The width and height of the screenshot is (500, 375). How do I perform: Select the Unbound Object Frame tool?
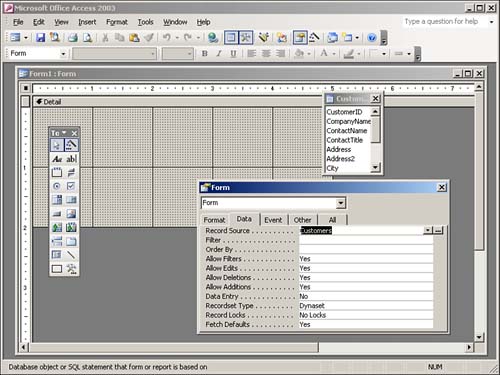(57, 227)
